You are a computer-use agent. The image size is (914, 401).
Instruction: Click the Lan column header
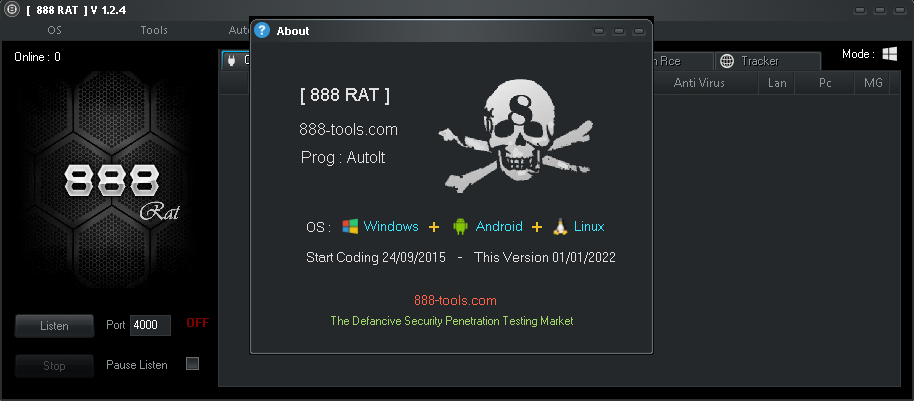click(x=777, y=83)
